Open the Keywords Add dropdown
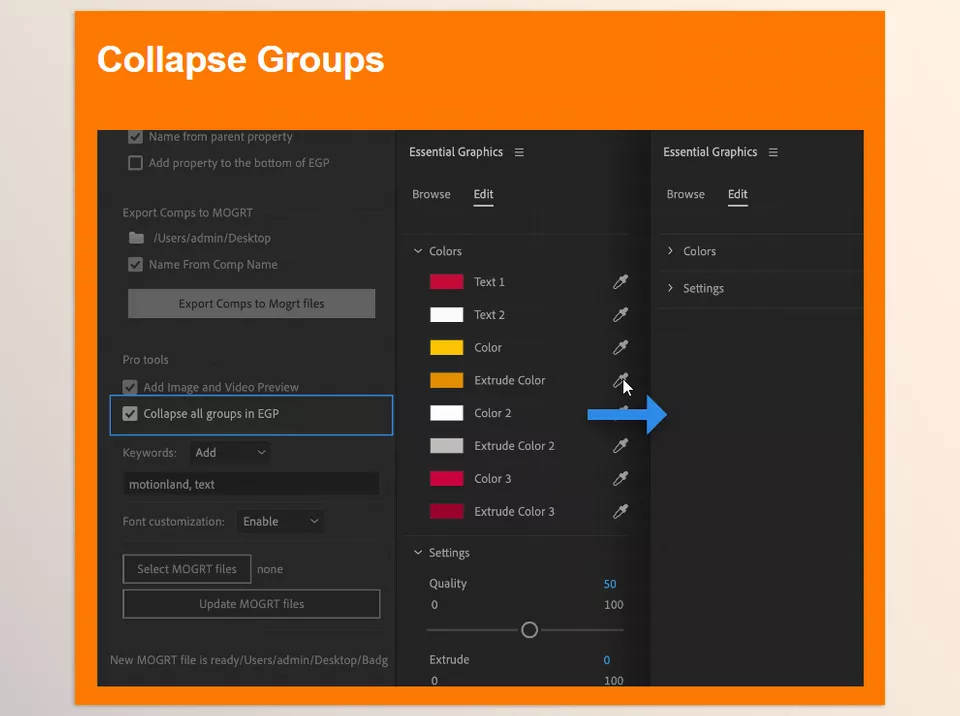Image resolution: width=960 pixels, height=716 pixels. coord(230,453)
